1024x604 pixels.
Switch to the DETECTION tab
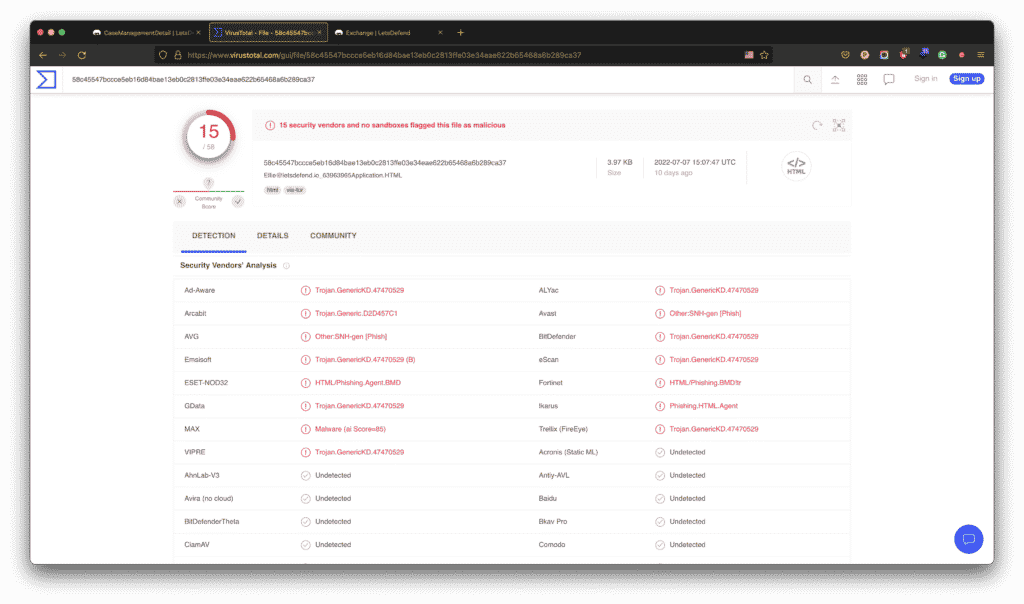click(214, 236)
